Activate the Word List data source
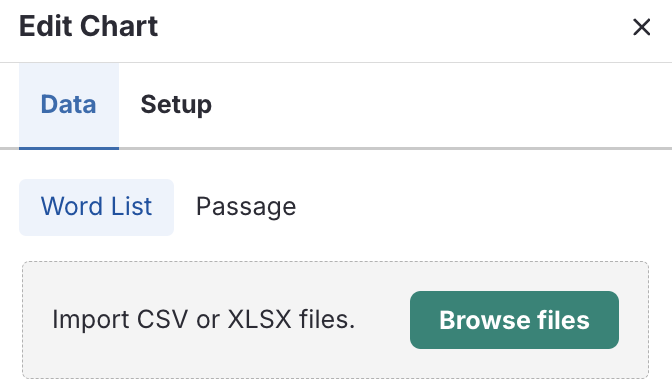This screenshot has height=392, width=672. pyautogui.click(x=96, y=207)
